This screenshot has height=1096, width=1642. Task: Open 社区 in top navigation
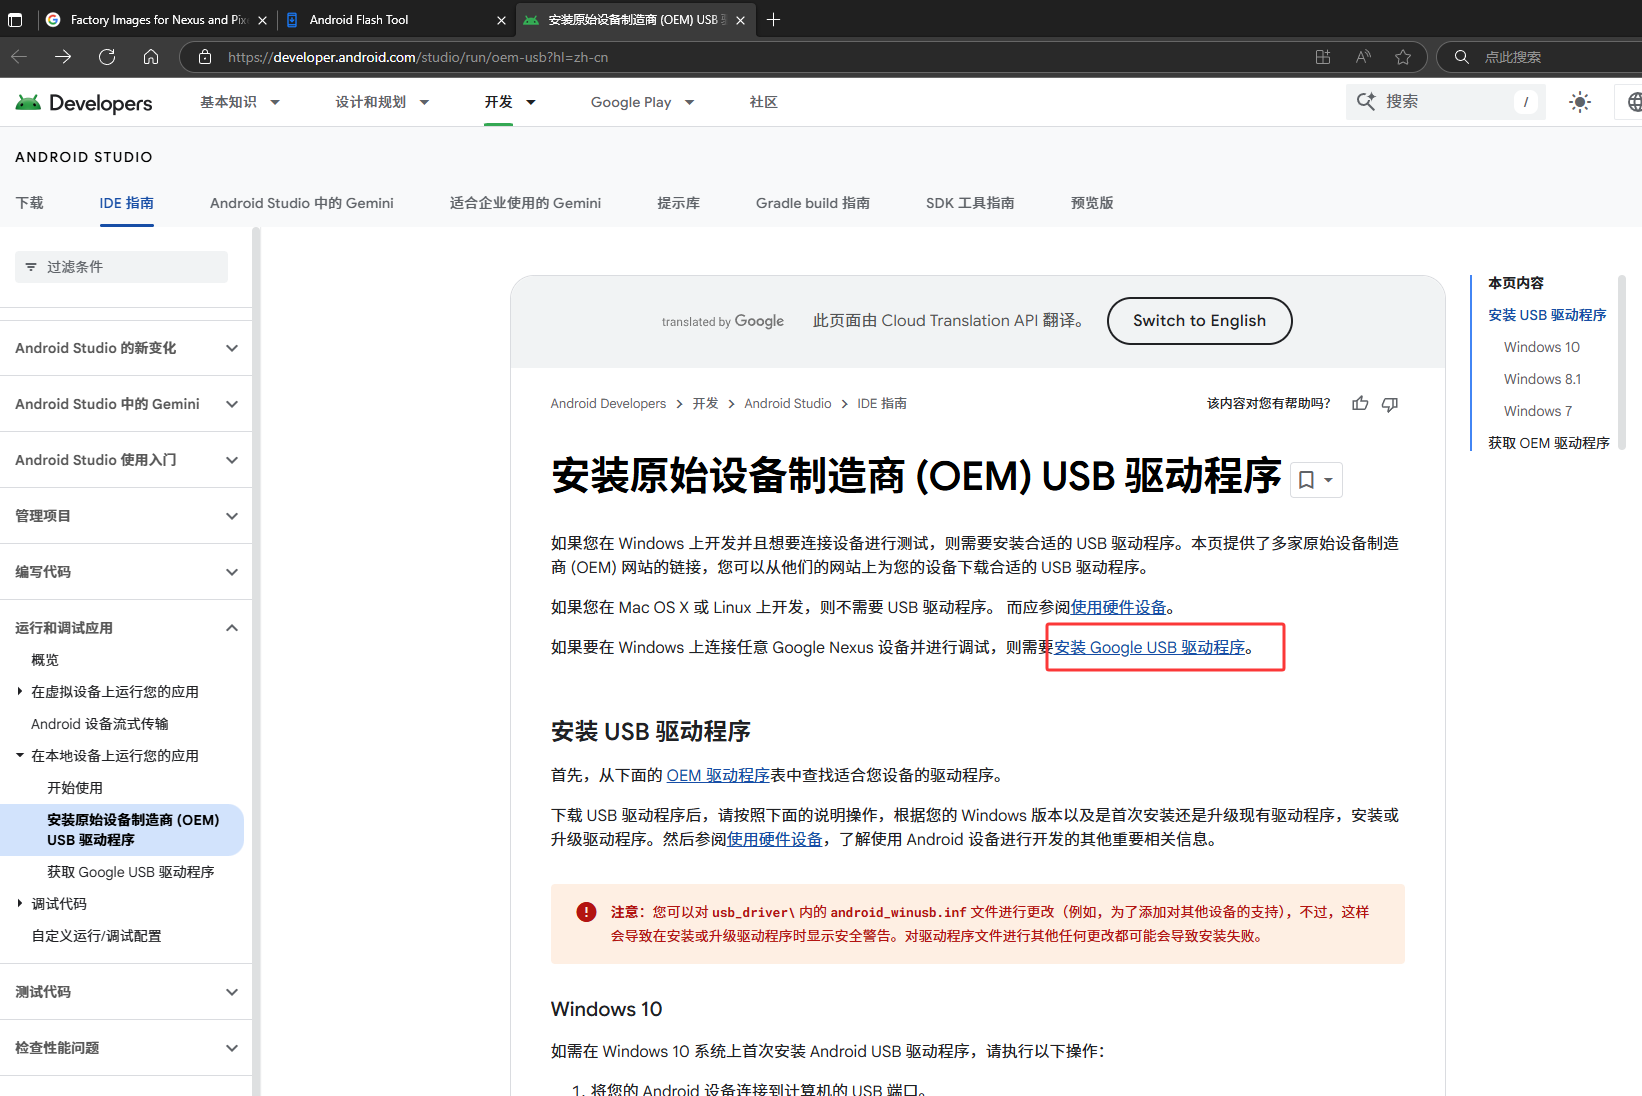(764, 102)
